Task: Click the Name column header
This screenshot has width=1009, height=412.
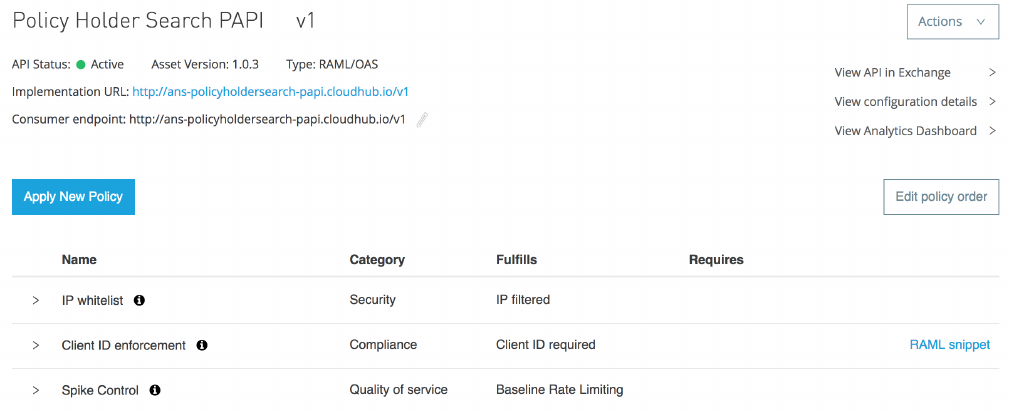Action: (79, 260)
